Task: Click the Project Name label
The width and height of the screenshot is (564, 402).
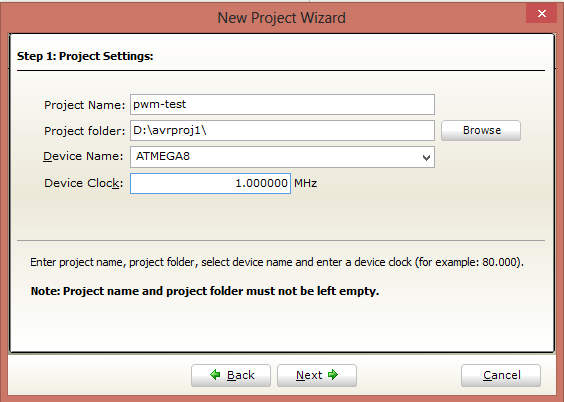Action: 85,105
